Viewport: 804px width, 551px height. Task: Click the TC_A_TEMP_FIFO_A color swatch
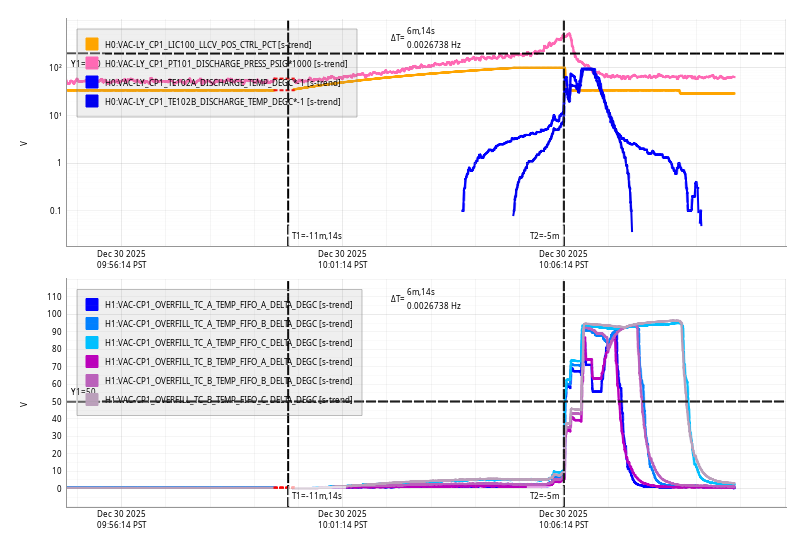pos(92,304)
